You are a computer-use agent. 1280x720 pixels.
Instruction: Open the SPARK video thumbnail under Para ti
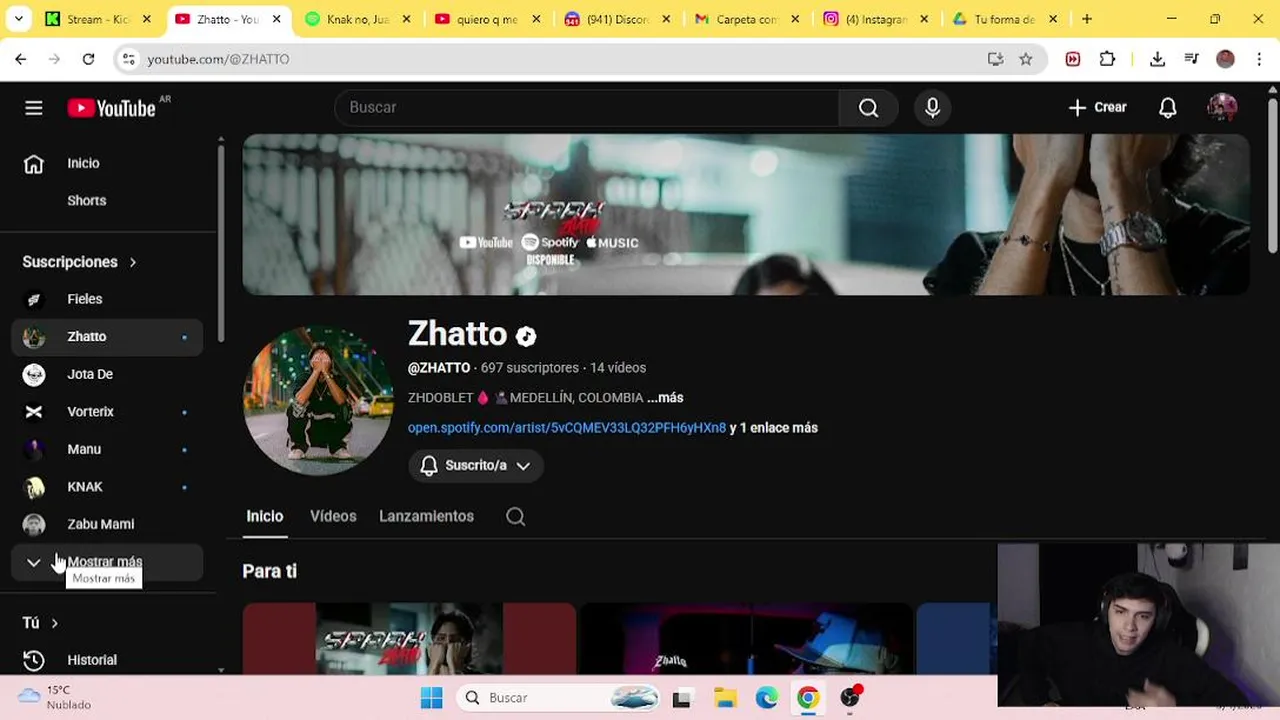point(409,638)
